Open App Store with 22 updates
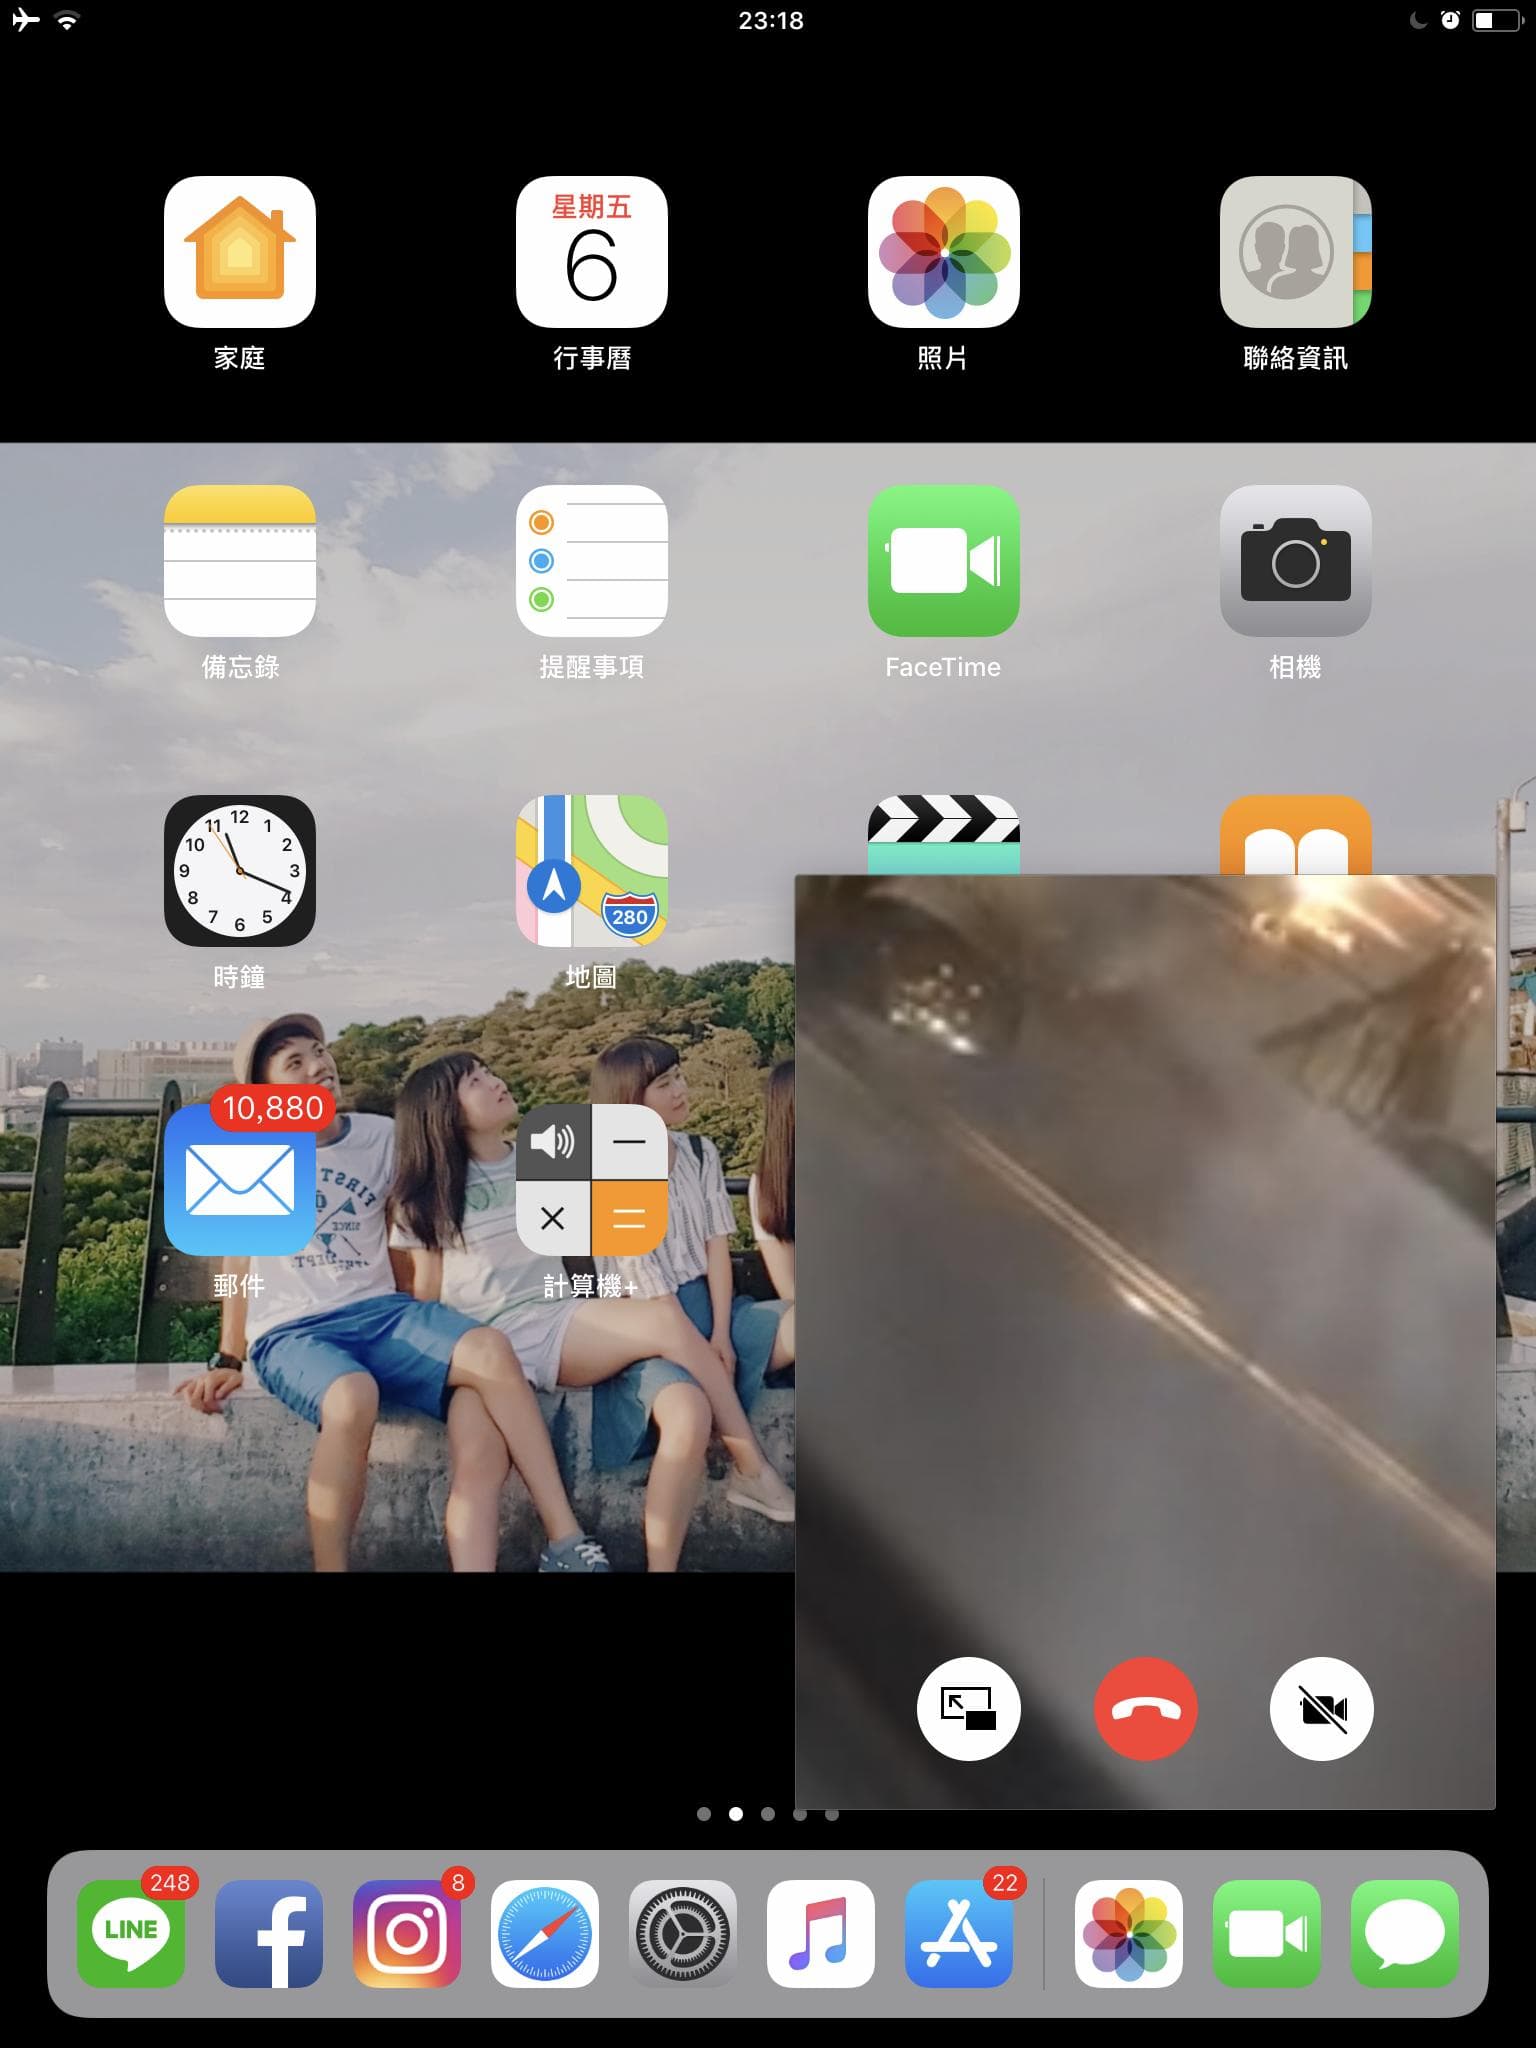The image size is (1536, 2048). click(x=959, y=1933)
